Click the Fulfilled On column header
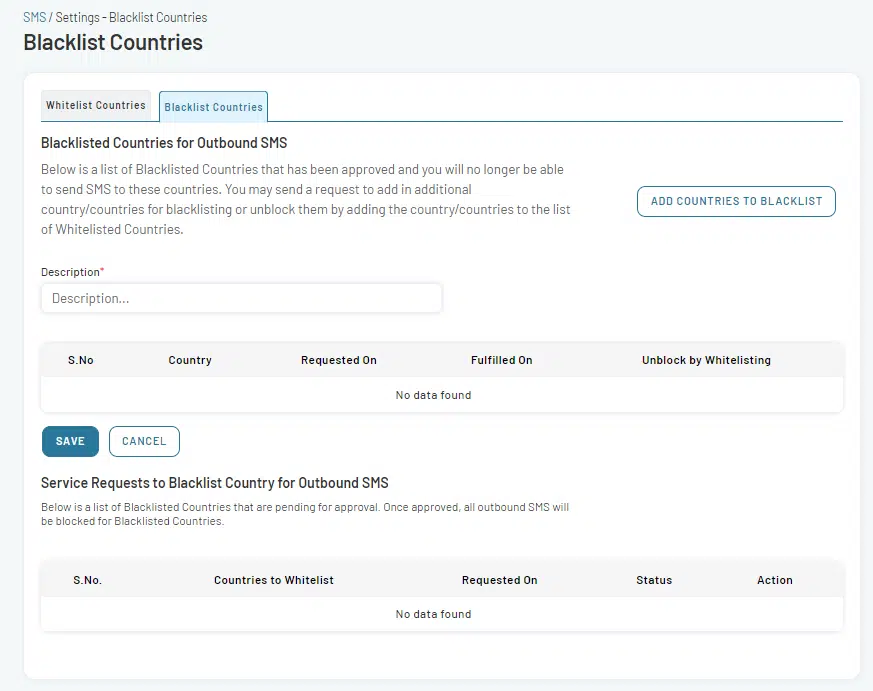873x691 pixels. coord(502,360)
